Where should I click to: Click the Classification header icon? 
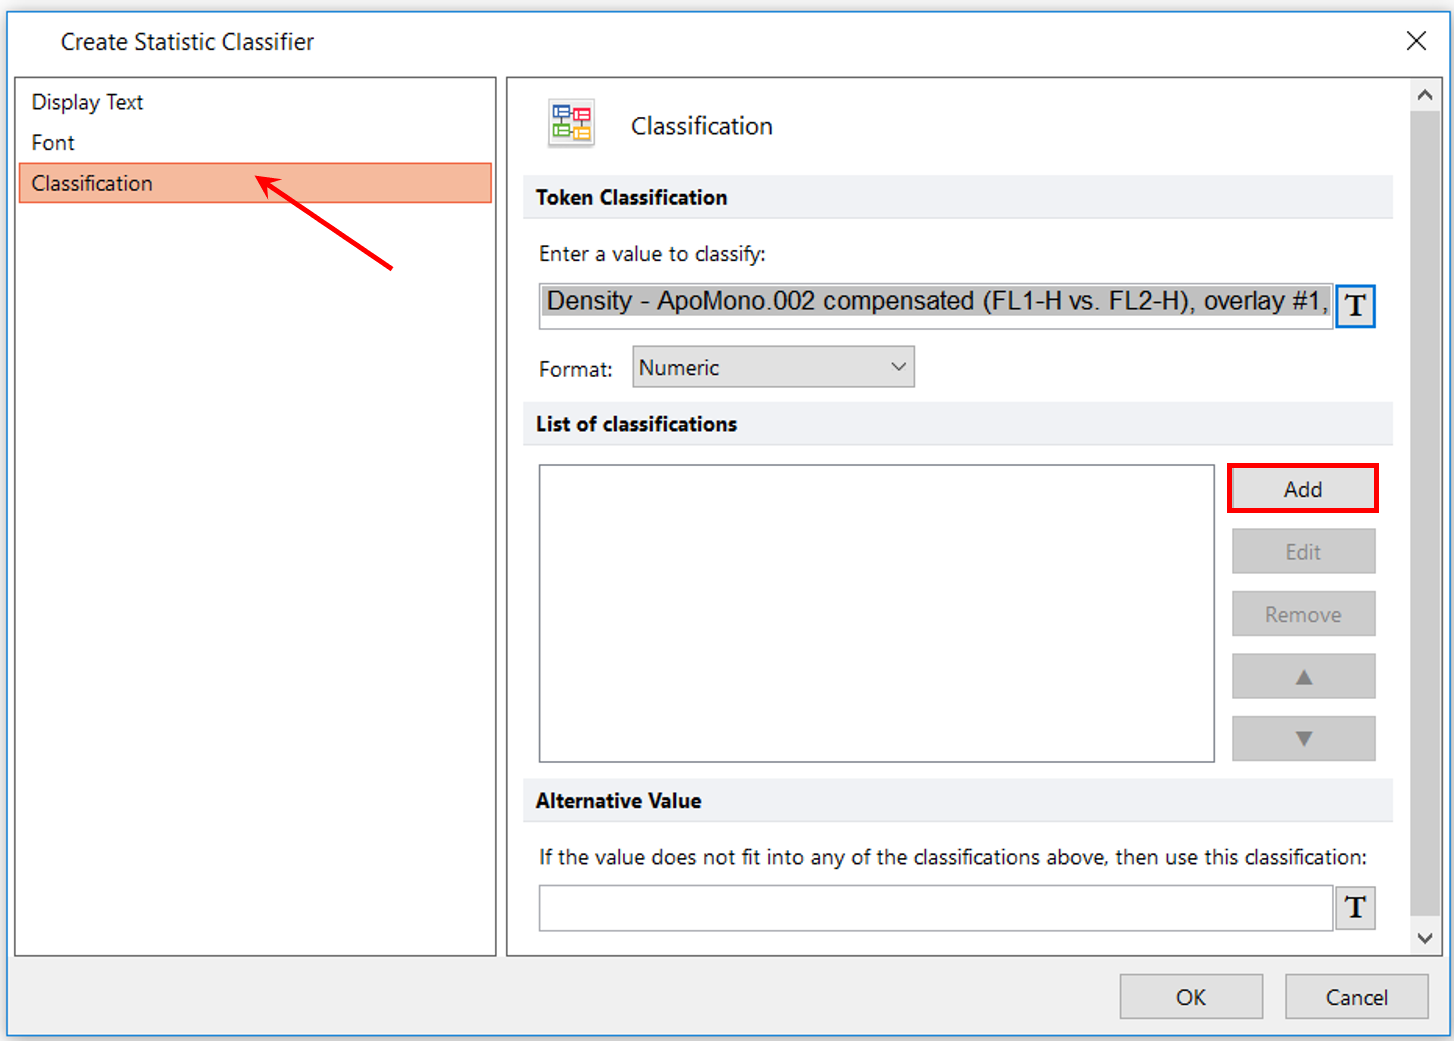pos(572,124)
